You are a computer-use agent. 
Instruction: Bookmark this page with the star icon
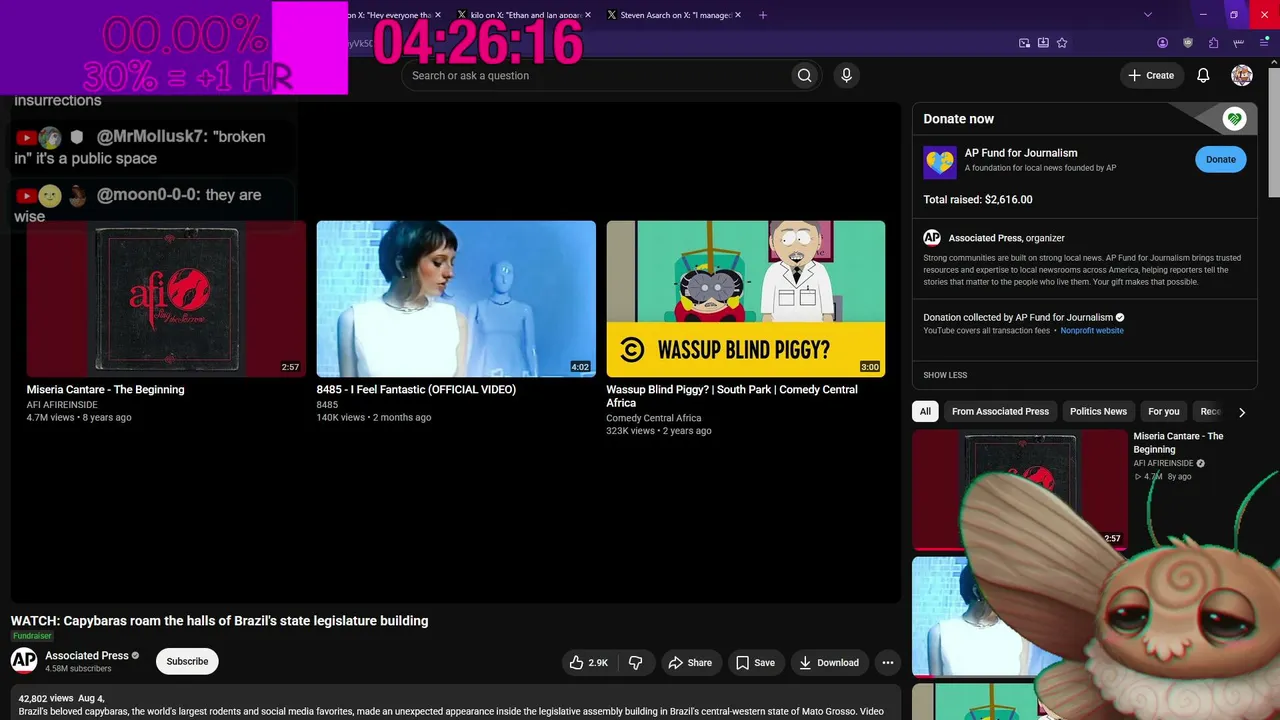1062,43
